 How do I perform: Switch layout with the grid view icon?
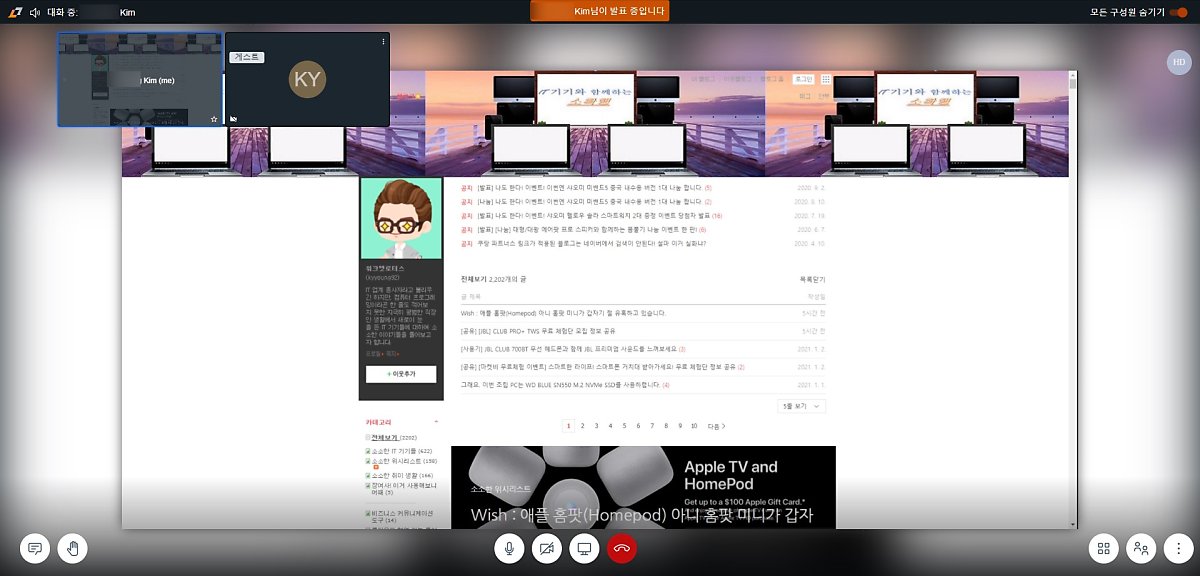[x=1104, y=548]
